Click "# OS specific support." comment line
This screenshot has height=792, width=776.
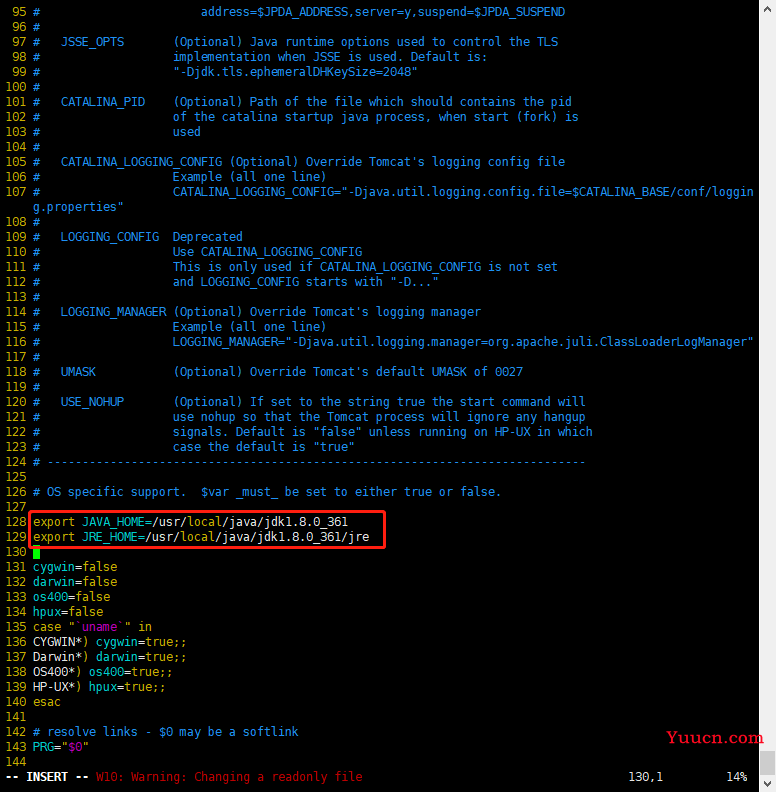(110, 492)
